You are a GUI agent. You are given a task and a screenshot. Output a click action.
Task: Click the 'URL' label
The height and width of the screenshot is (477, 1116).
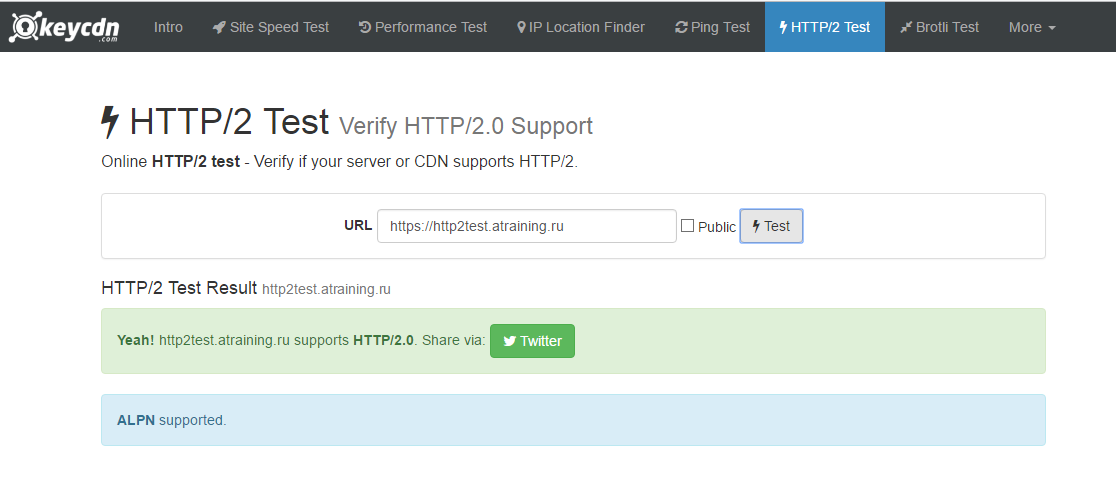[x=358, y=226]
